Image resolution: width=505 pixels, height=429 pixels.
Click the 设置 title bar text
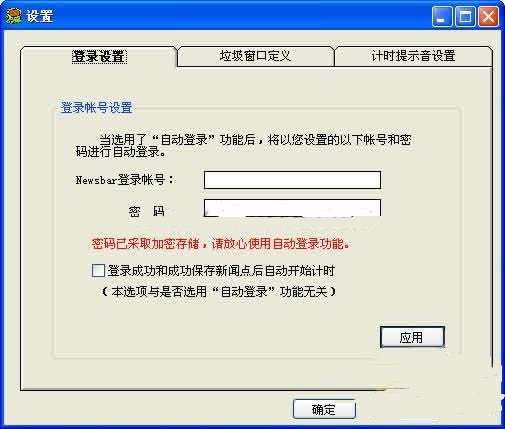(x=40, y=16)
